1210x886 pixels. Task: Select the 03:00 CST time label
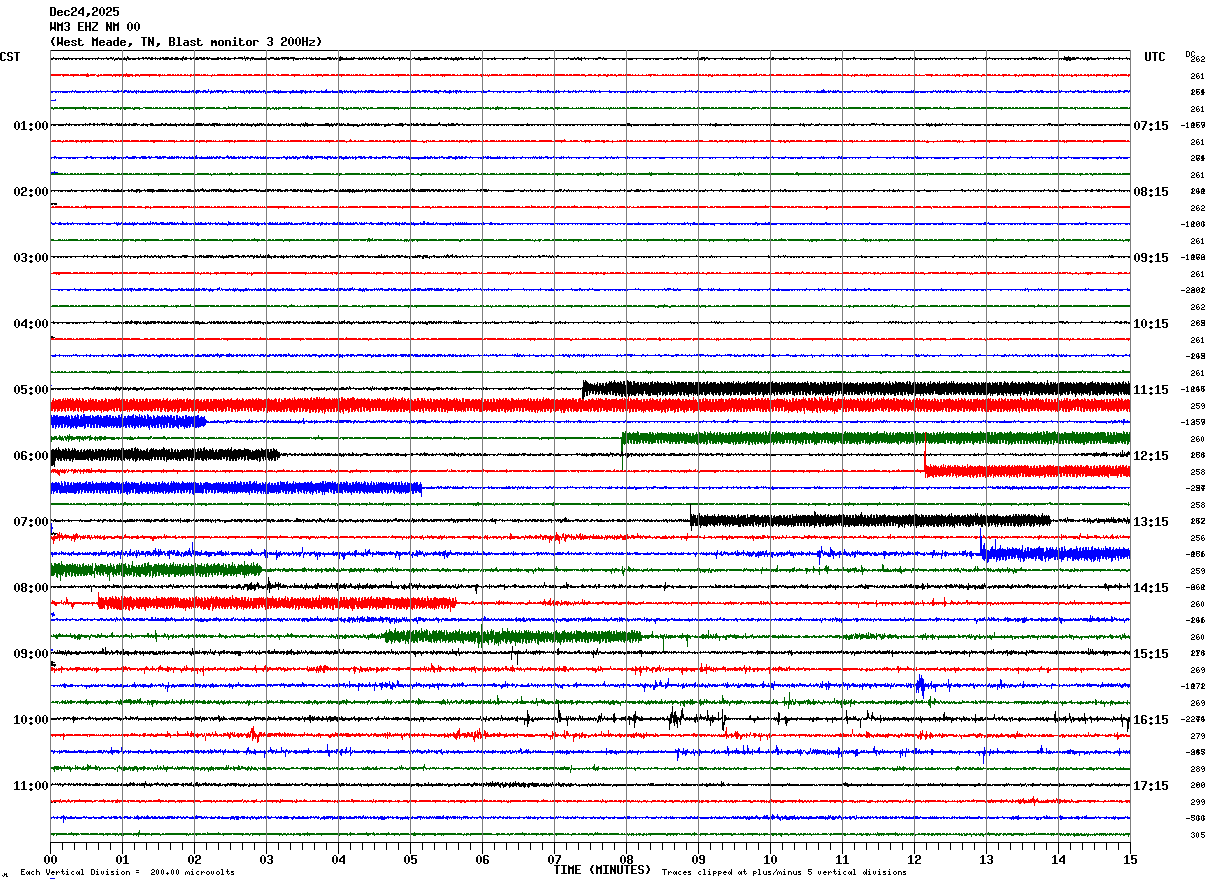click(x=31, y=258)
